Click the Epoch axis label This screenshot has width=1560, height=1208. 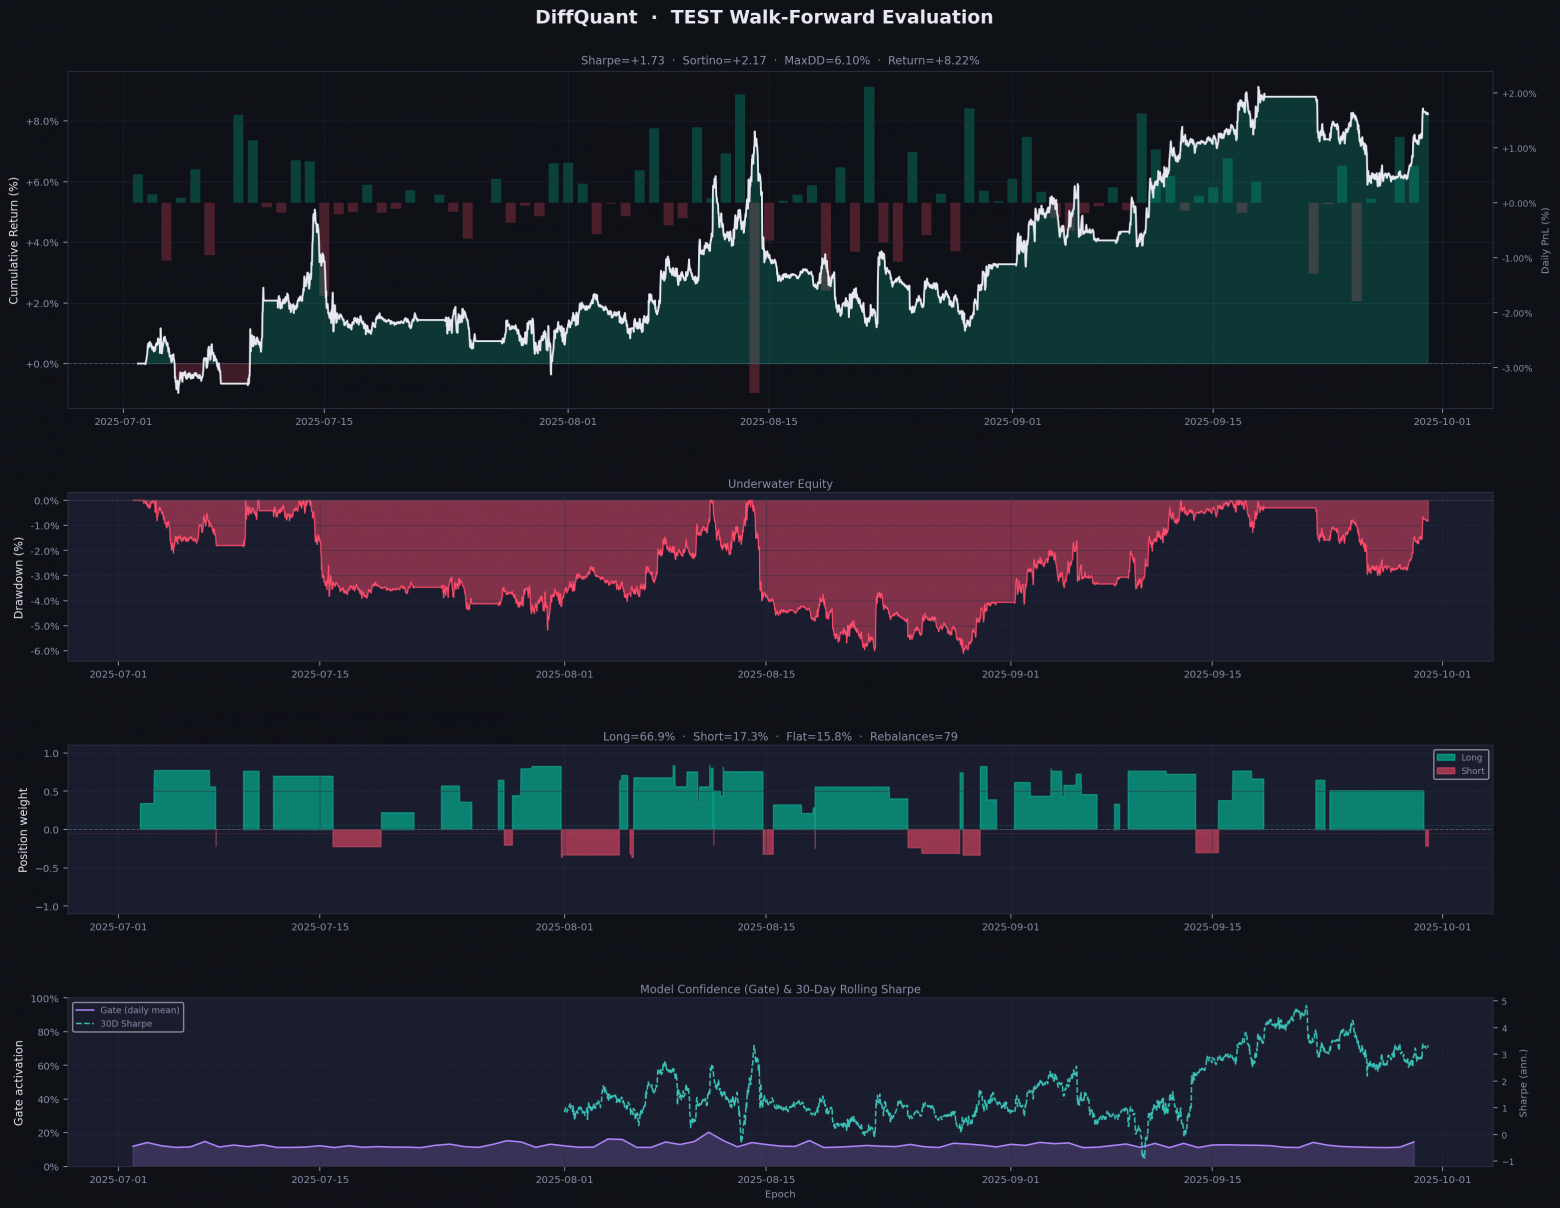coord(780,1193)
